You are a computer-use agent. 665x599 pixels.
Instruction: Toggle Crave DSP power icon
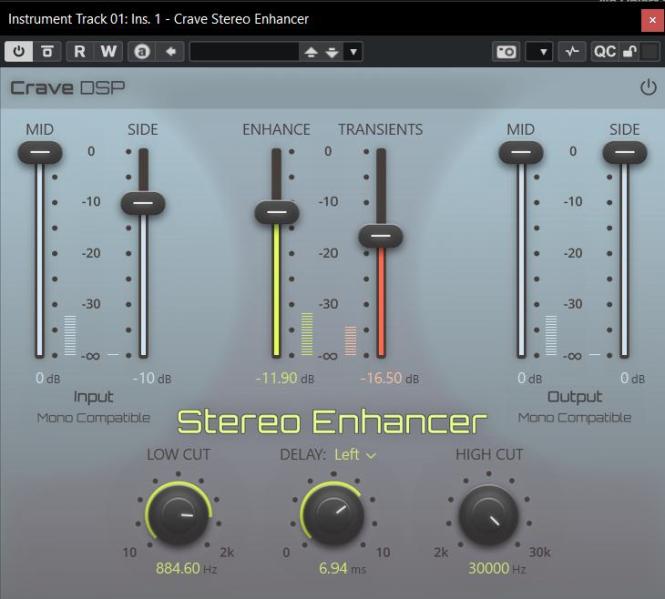(x=648, y=88)
